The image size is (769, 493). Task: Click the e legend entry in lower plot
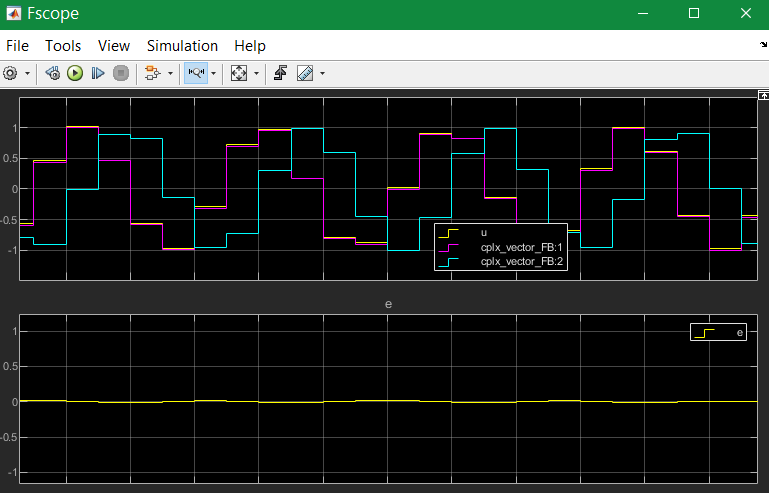[718, 333]
